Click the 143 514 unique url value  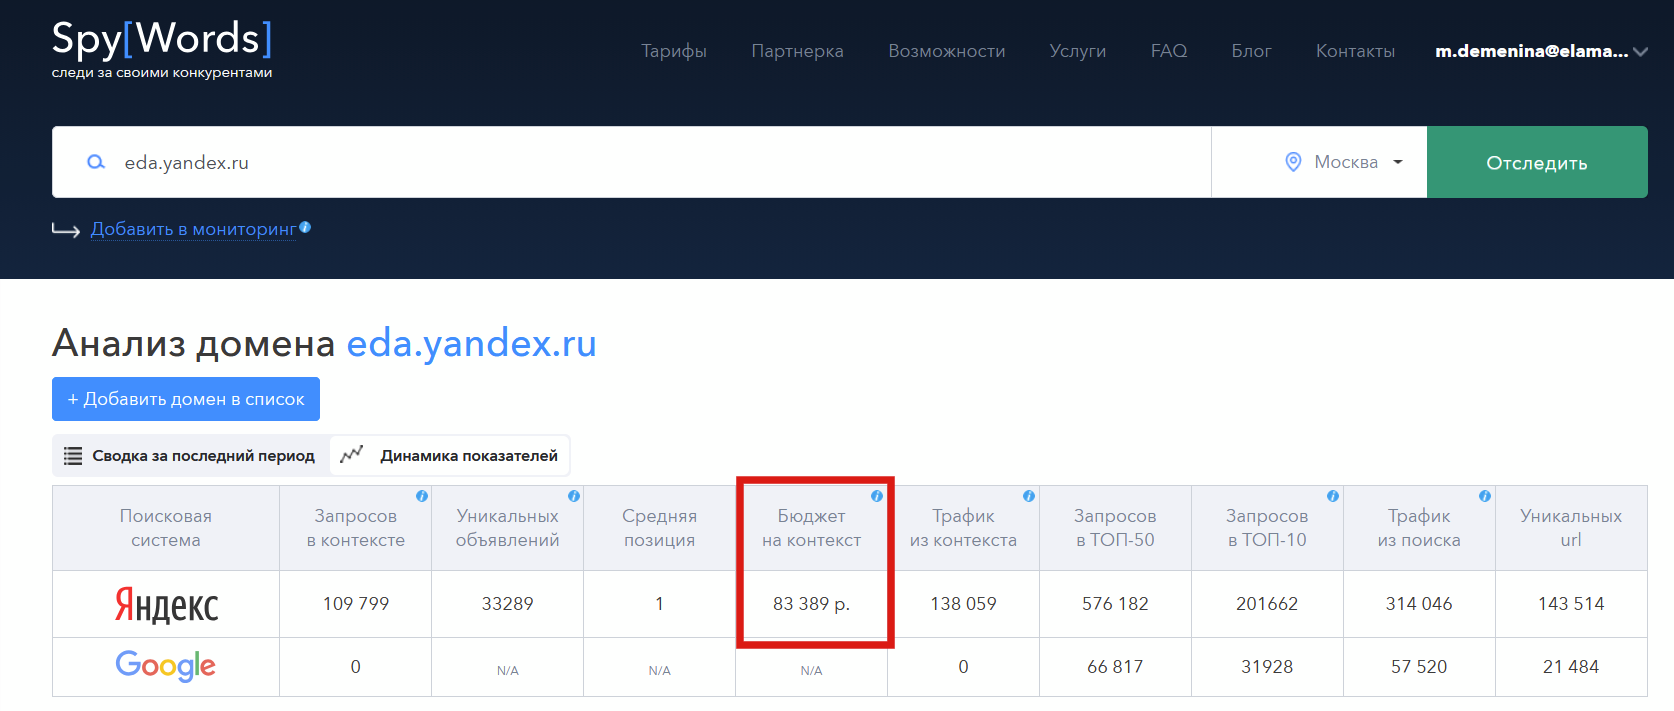pos(1571,604)
